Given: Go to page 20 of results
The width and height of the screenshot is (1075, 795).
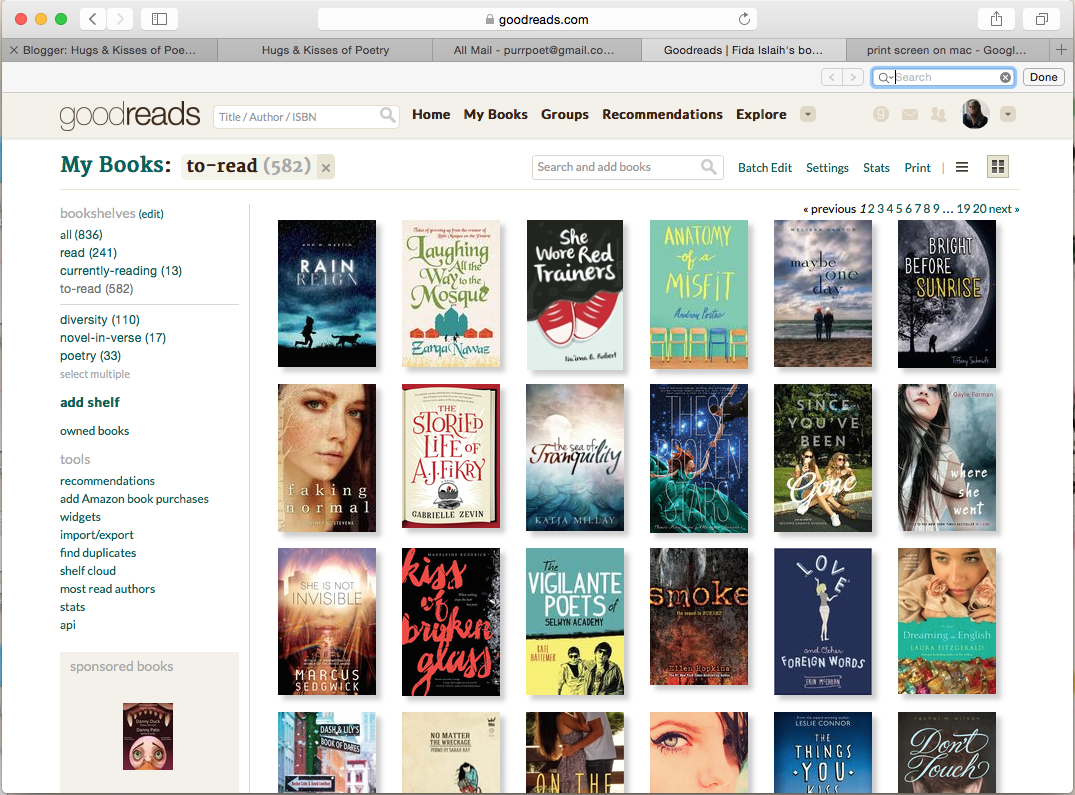Looking at the screenshot, I should (979, 209).
